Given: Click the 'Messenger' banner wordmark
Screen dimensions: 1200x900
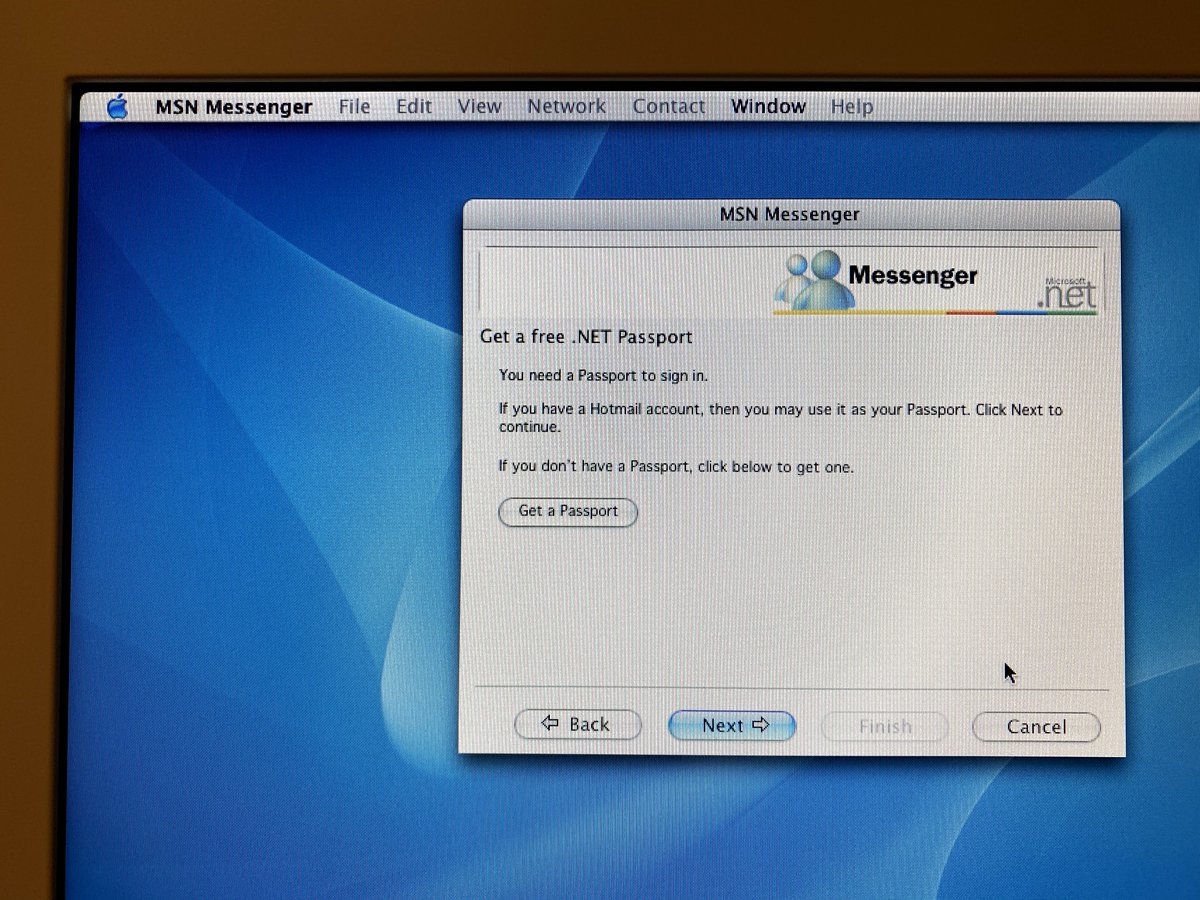Looking at the screenshot, I should (x=913, y=276).
